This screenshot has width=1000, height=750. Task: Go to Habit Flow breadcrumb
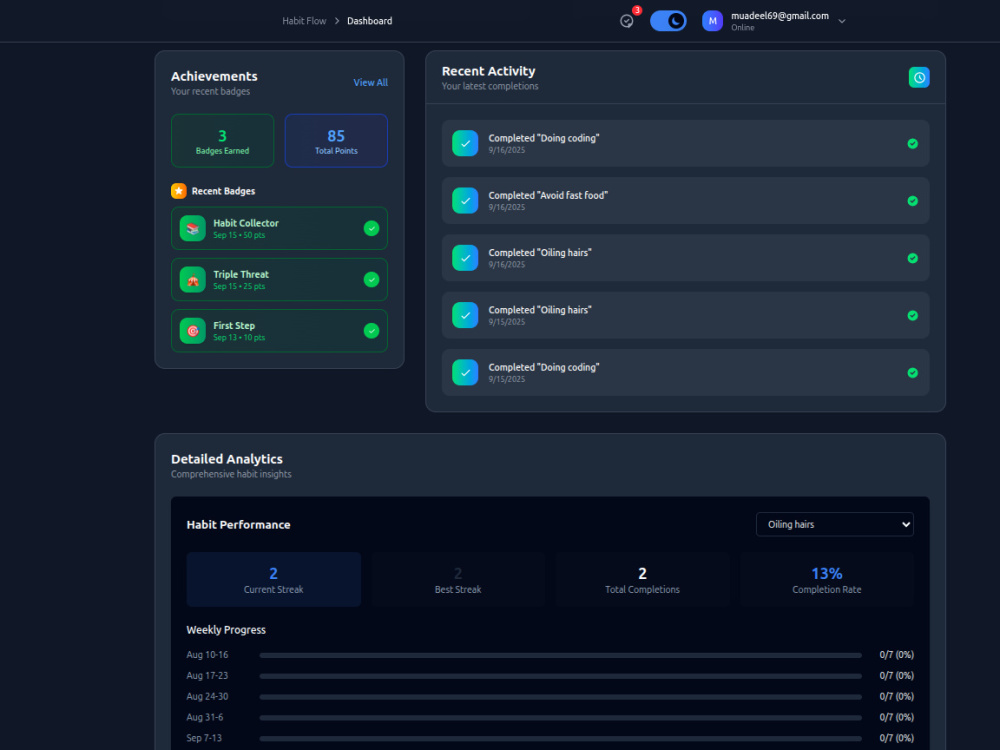pos(304,21)
